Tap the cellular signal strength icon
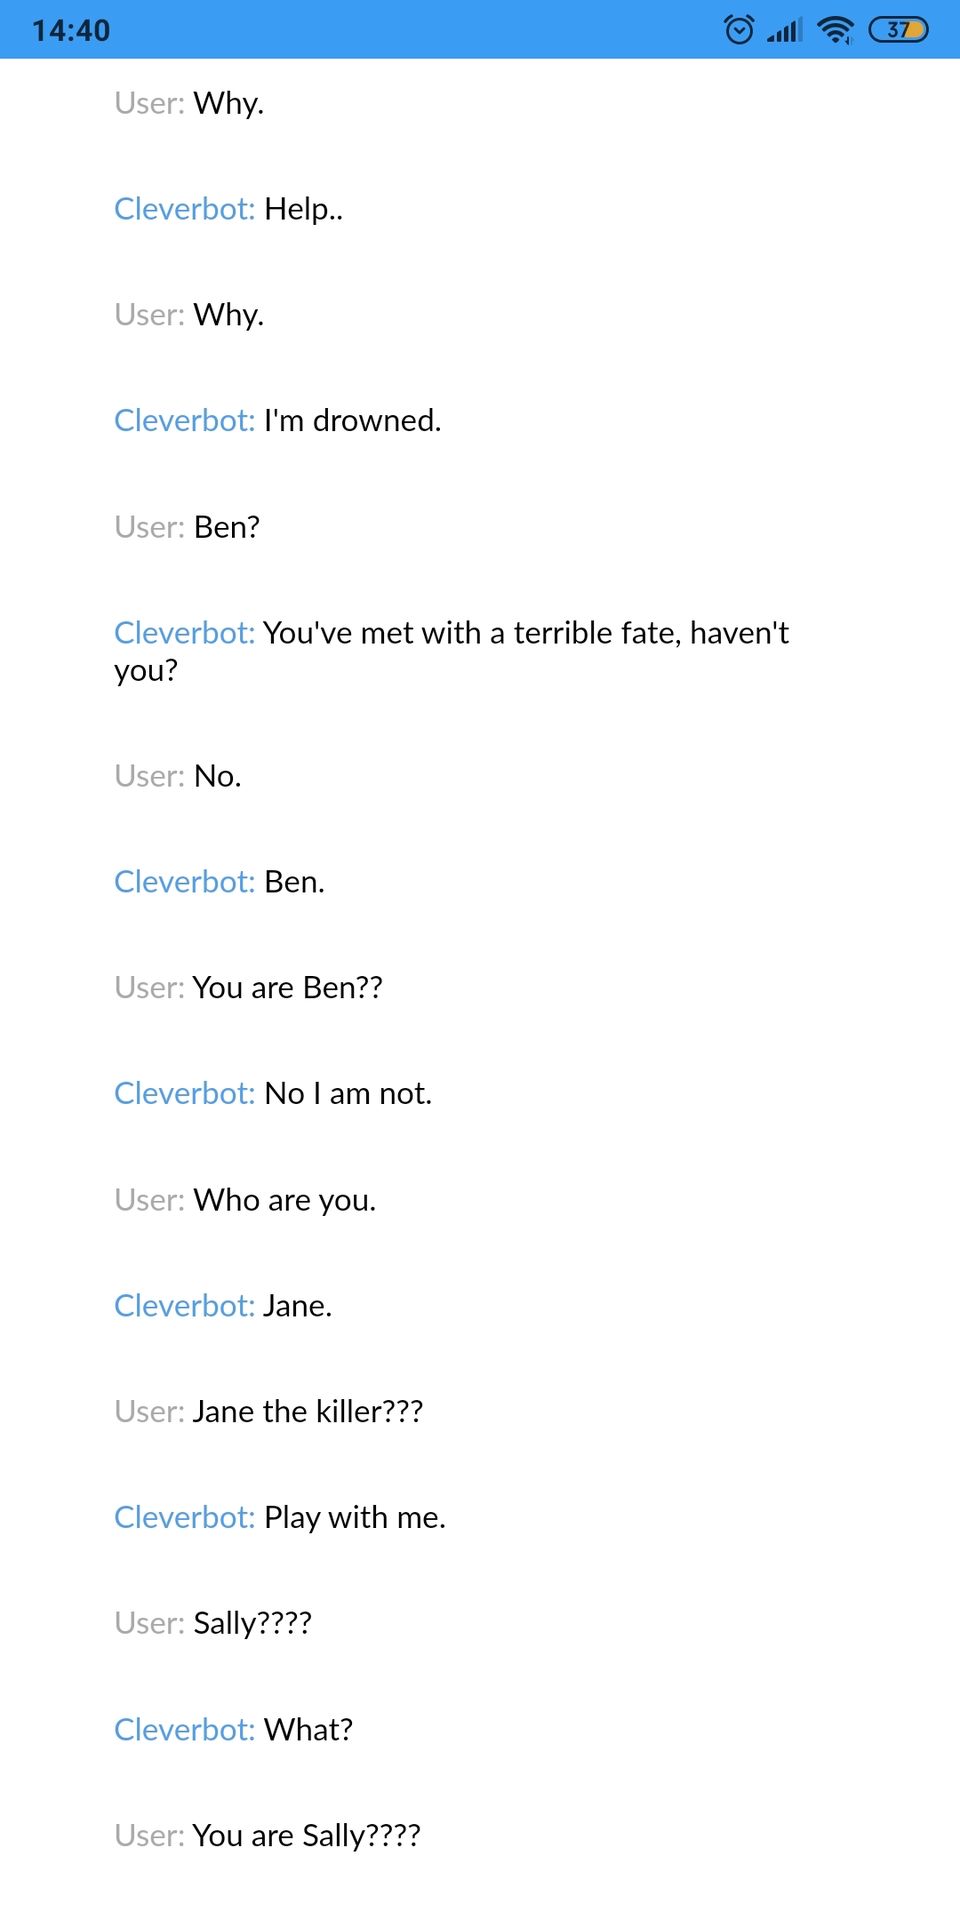Viewport: 960px width, 1920px height. click(x=785, y=30)
